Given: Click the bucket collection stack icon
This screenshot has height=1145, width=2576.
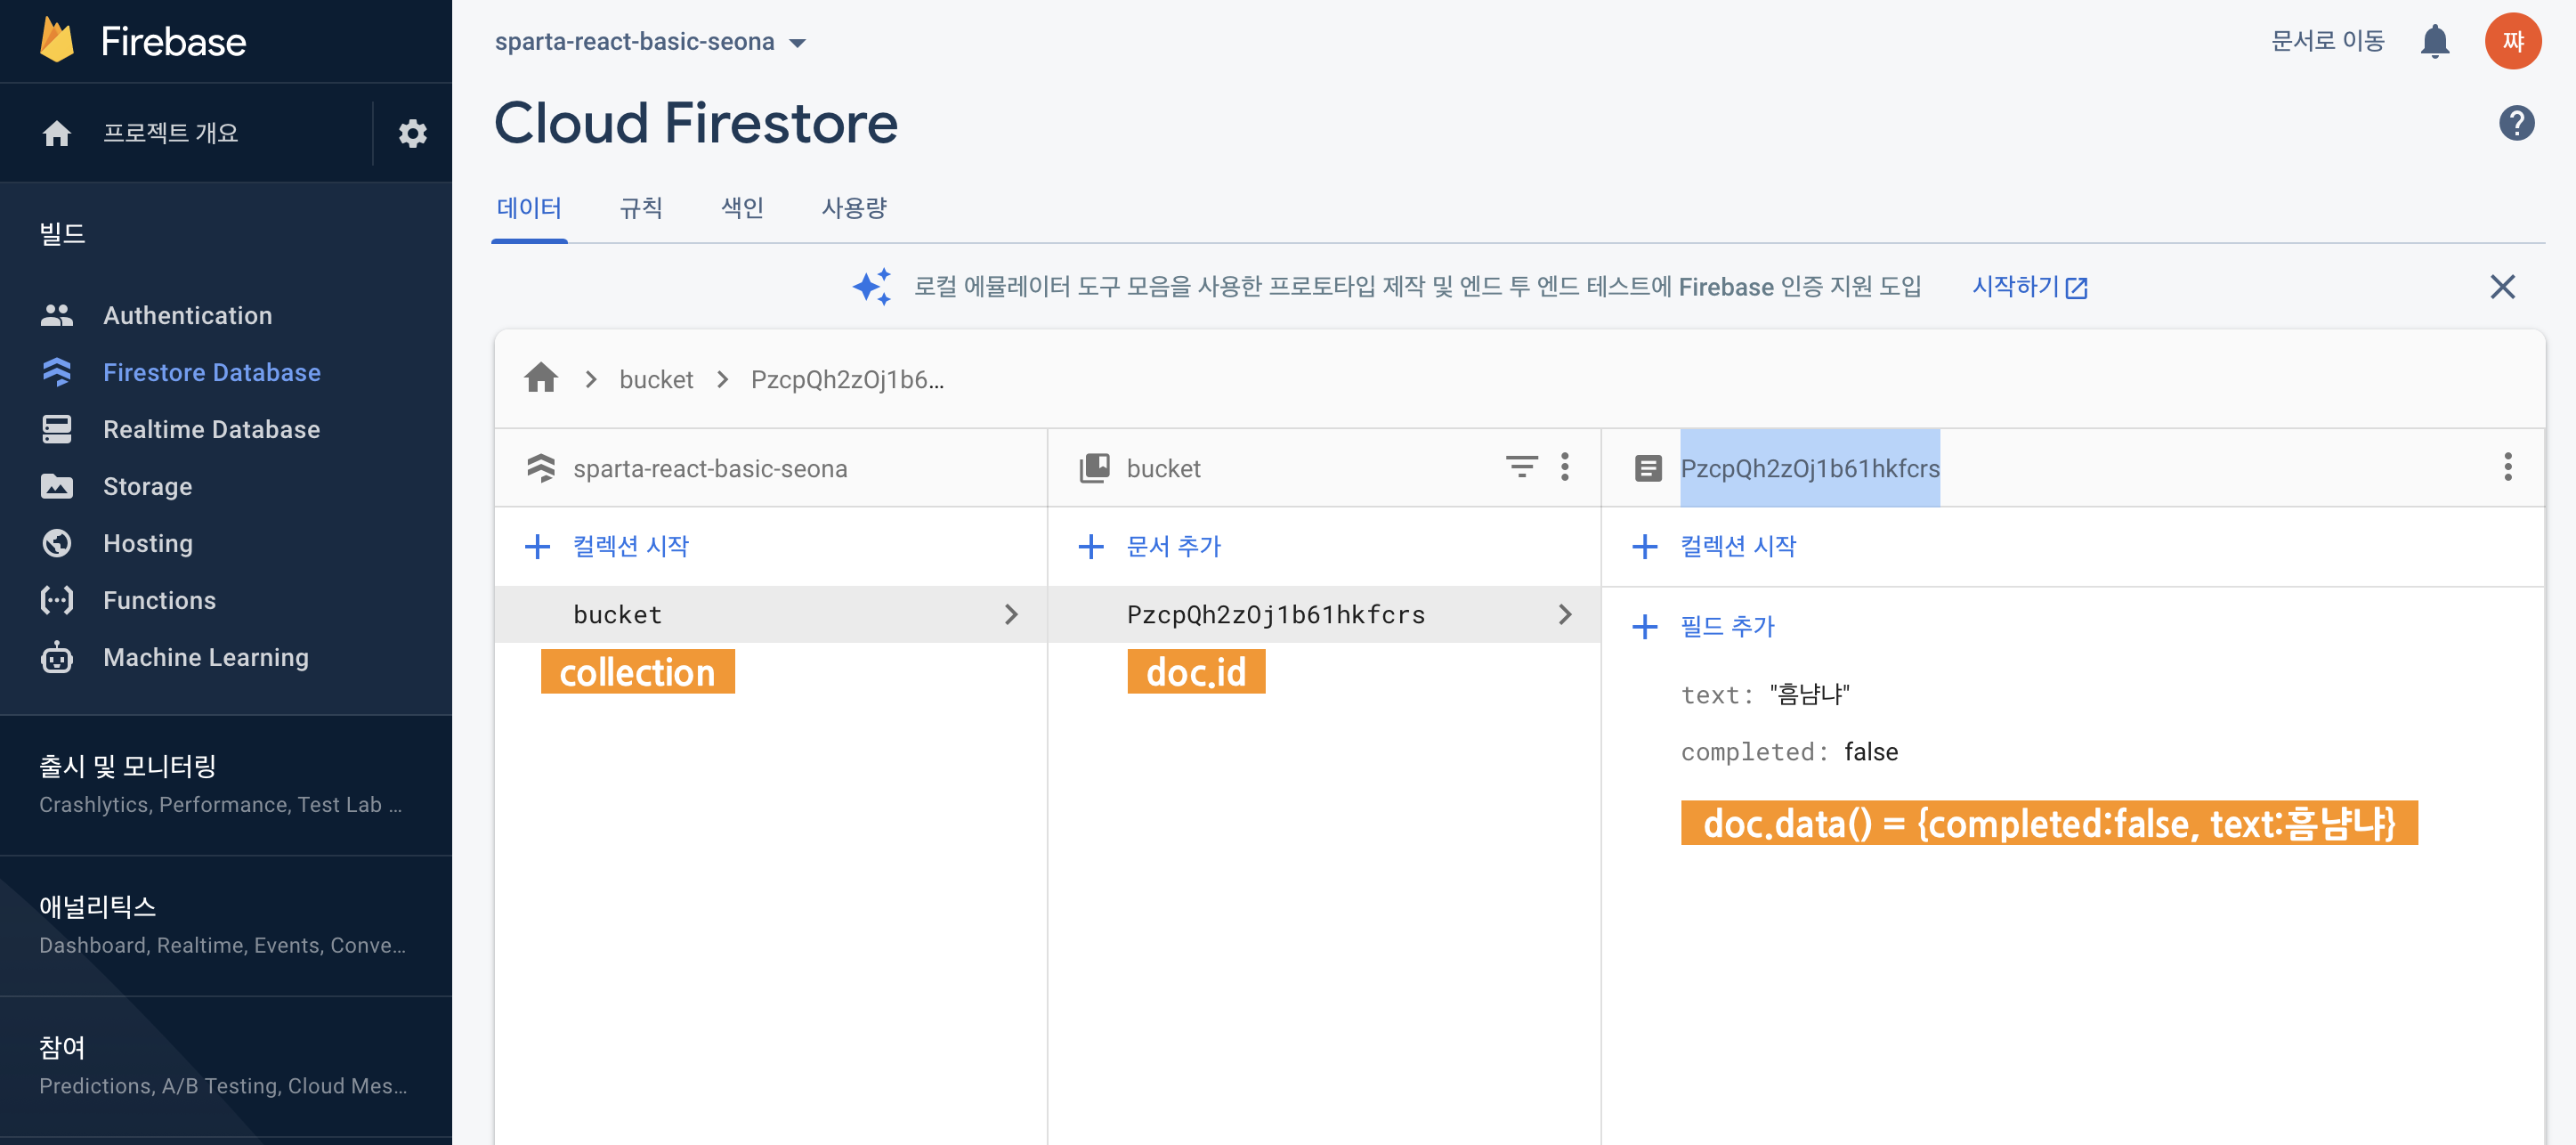Looking at the screenshot, I should coord(1095,468).
